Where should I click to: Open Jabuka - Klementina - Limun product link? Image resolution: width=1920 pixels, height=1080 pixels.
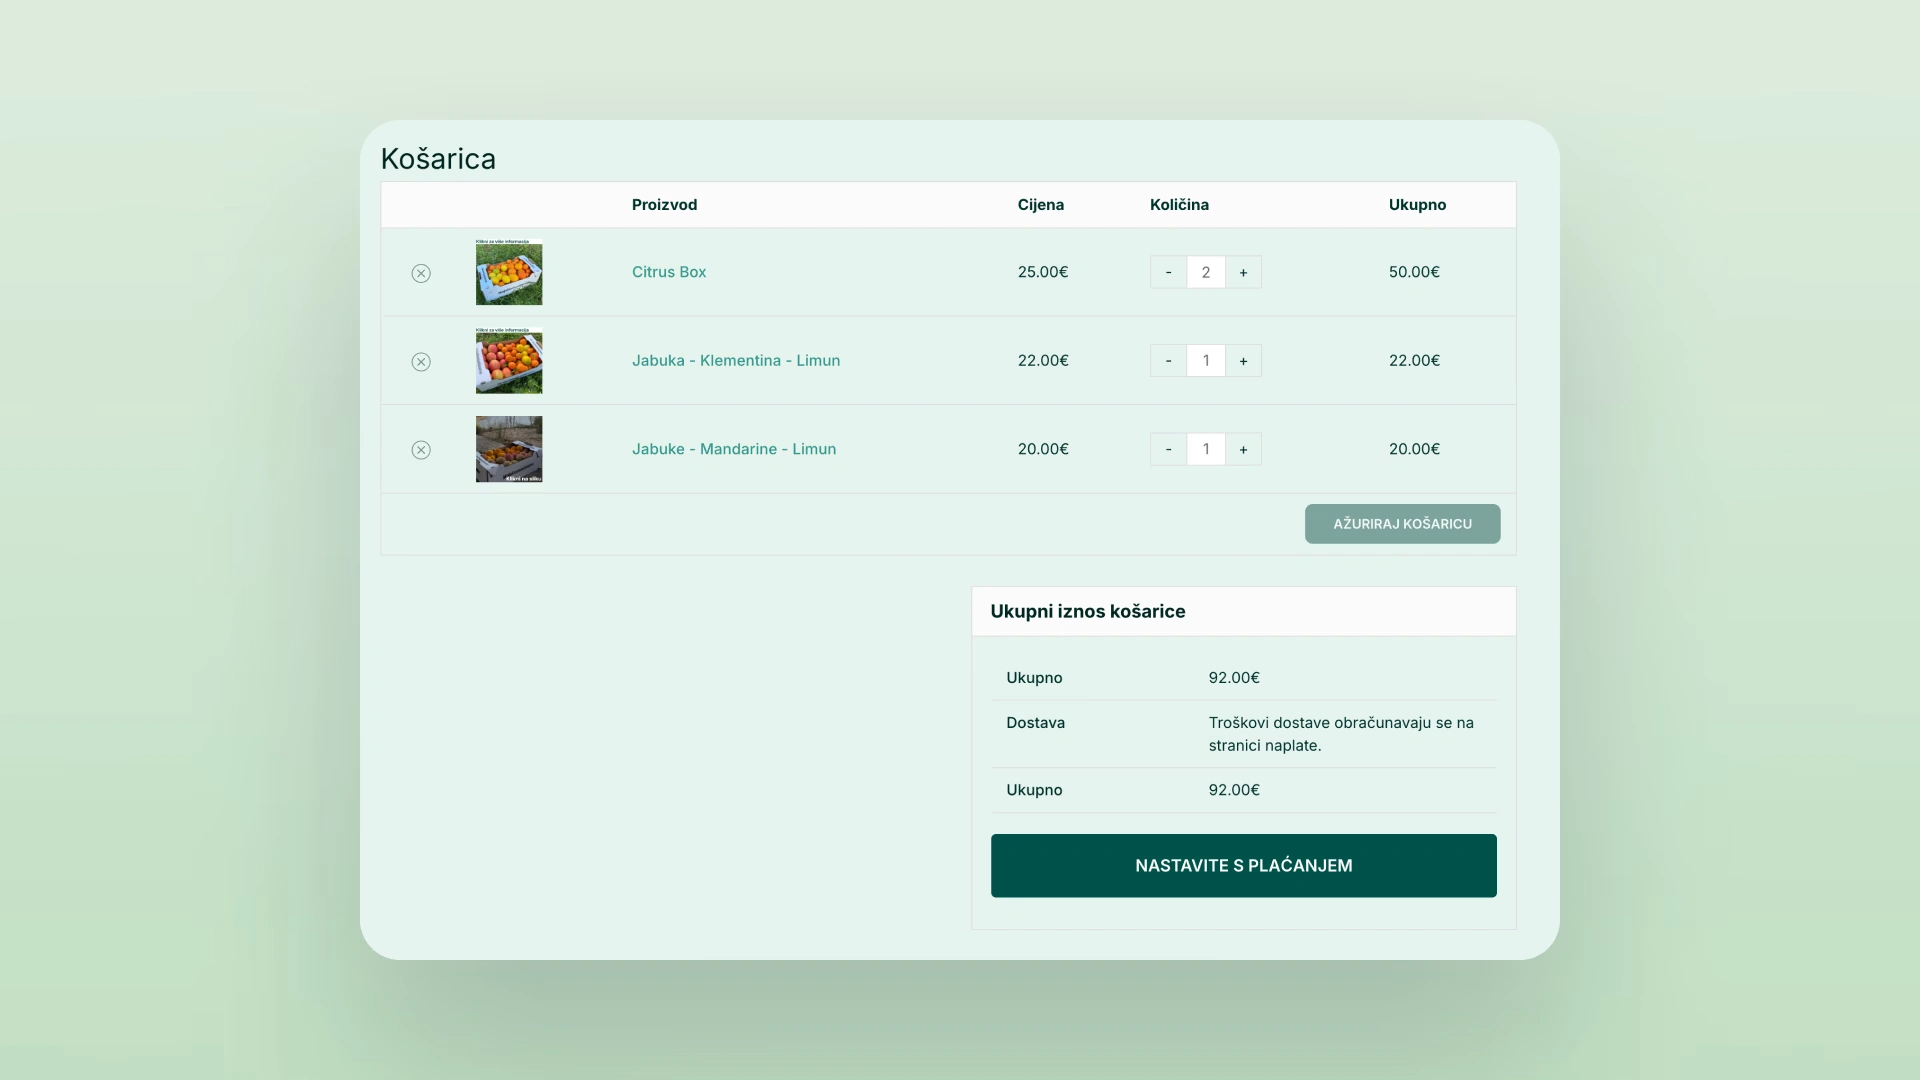click(x=735, y=361)
